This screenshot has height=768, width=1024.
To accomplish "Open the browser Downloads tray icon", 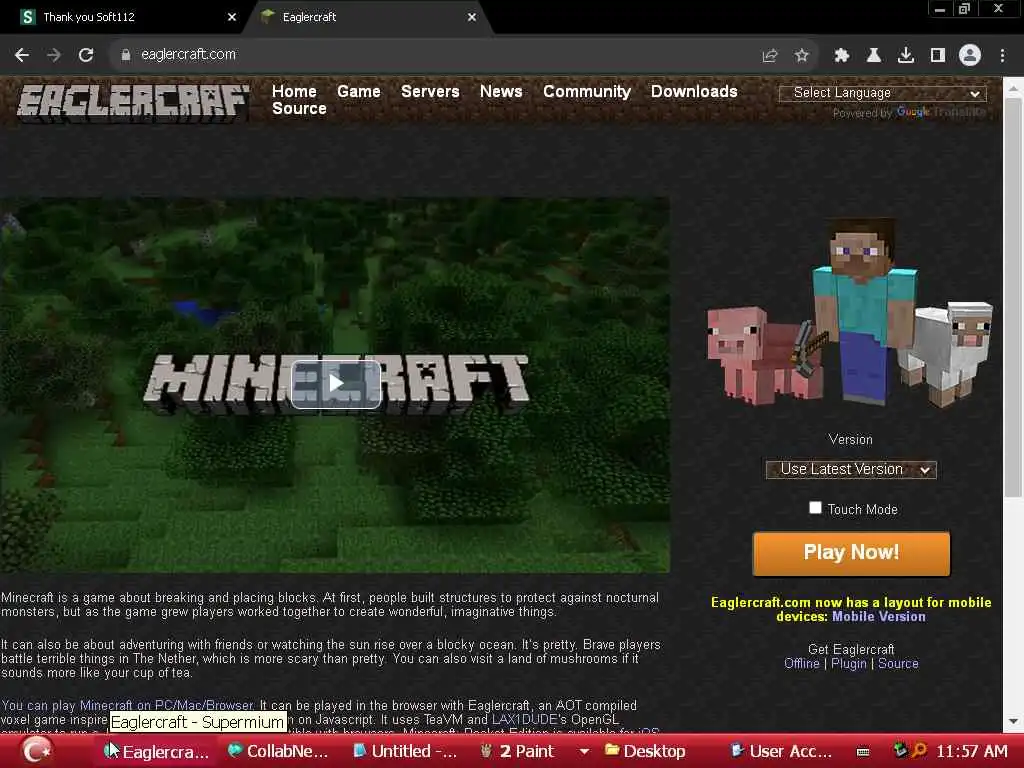I will tap(906, 56).
